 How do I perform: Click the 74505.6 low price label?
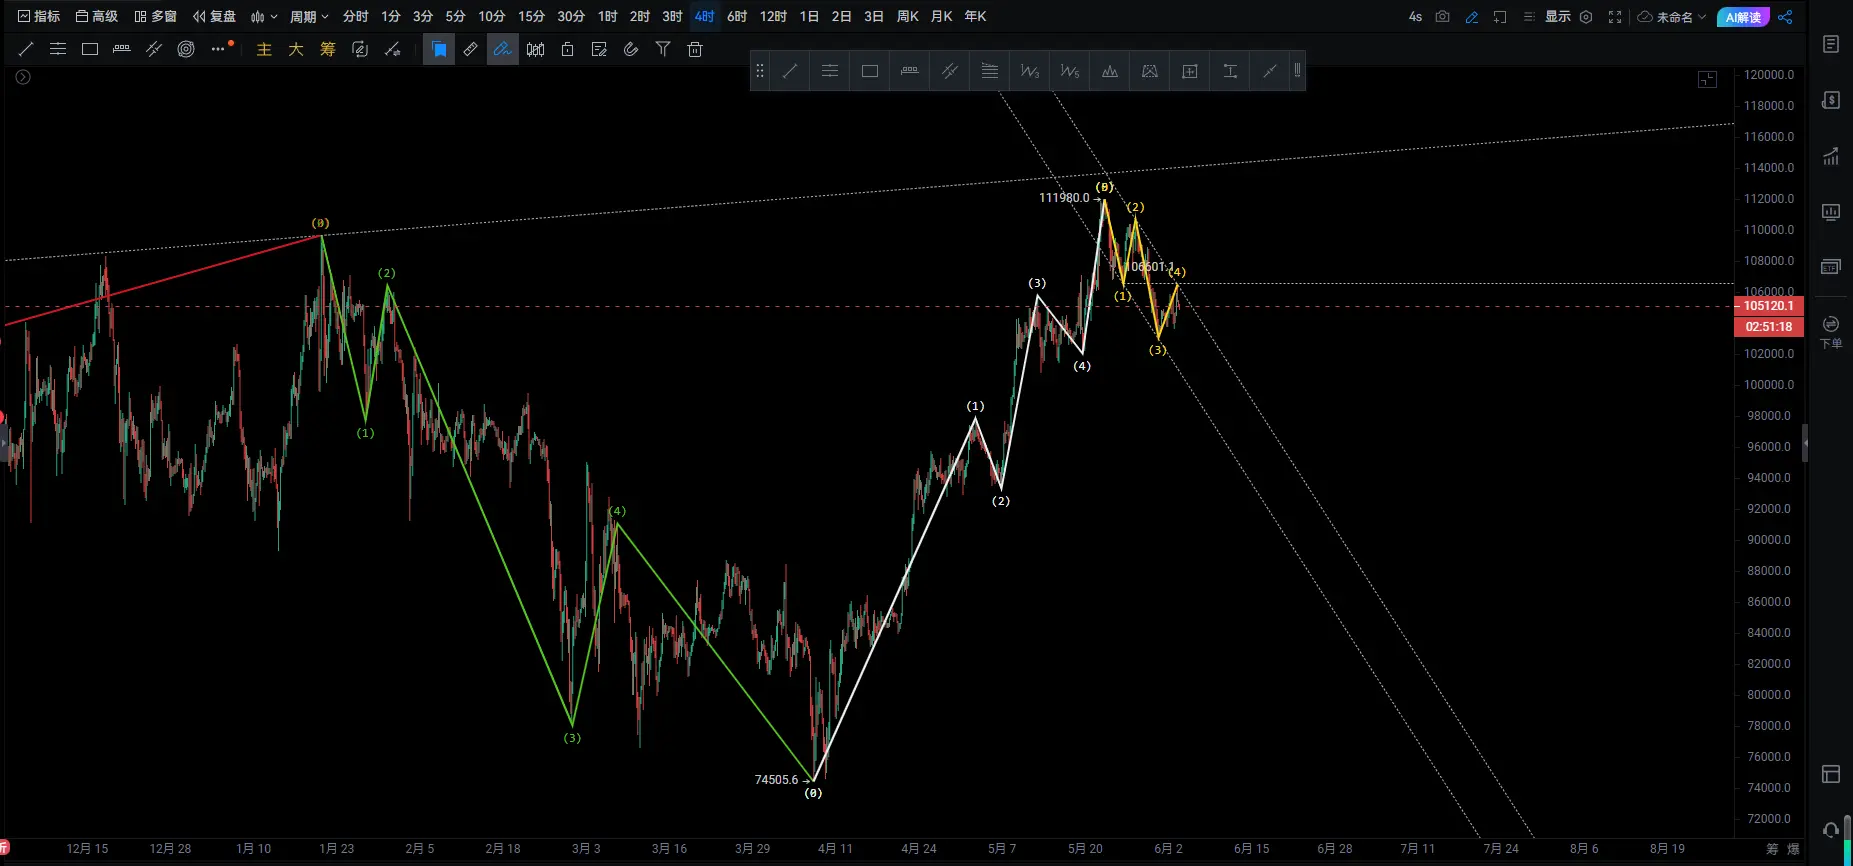776,780
